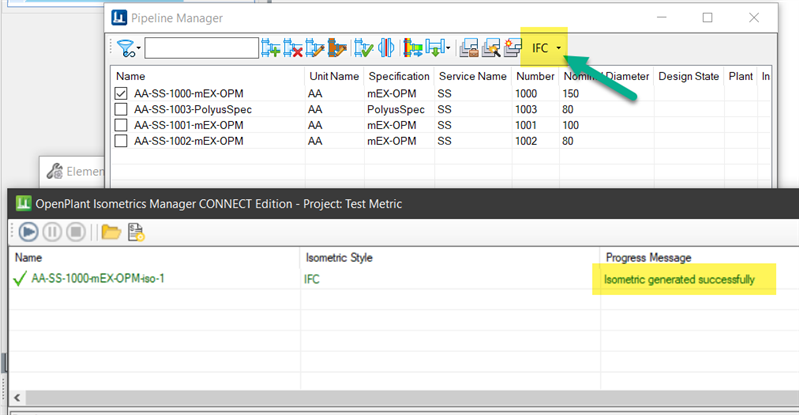
Task: Sort by the Unit Name column header
Action: [x=334, y=76]
